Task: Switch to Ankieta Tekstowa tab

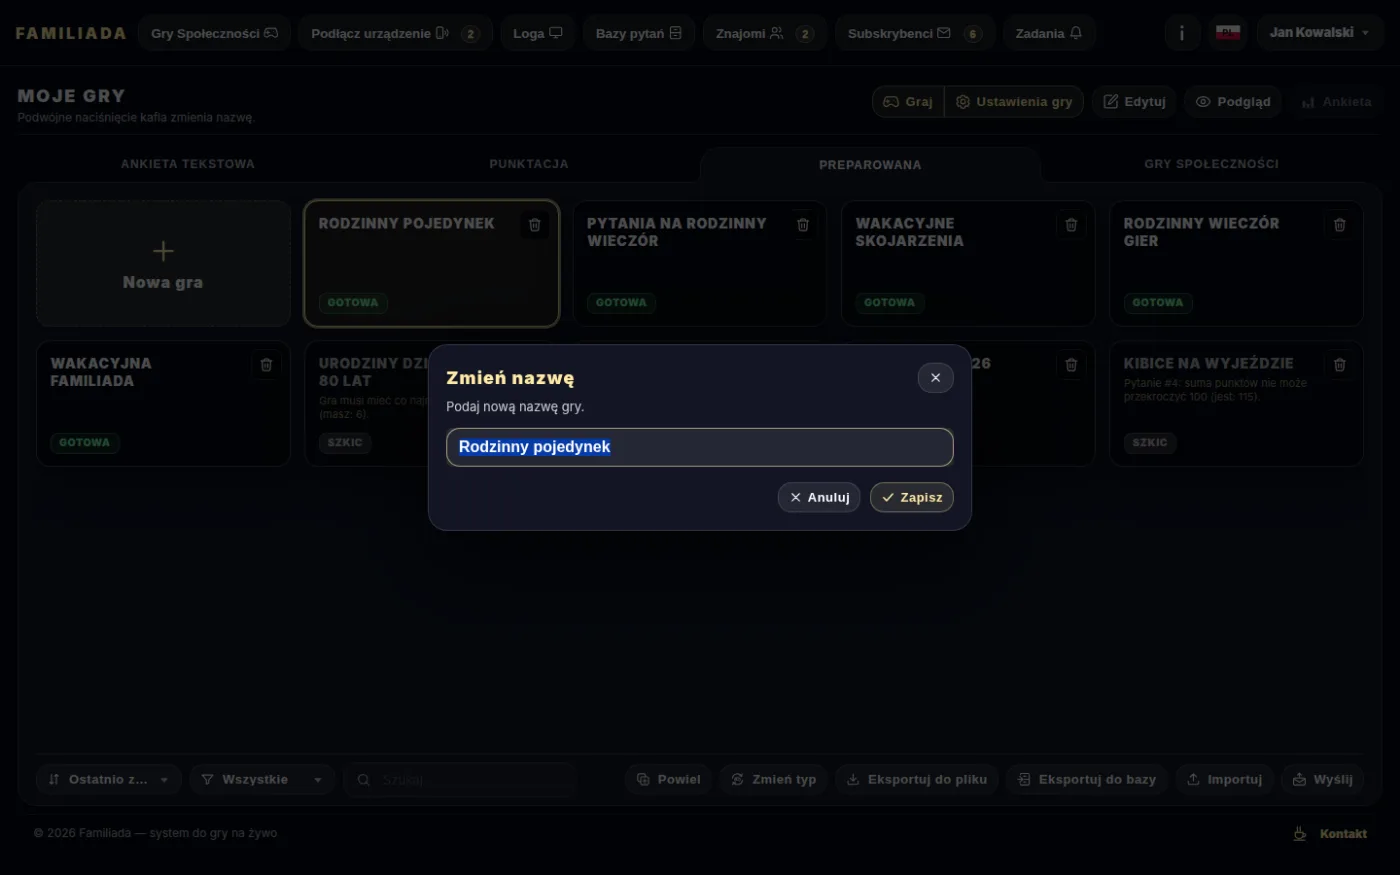Action: [188, 164]
